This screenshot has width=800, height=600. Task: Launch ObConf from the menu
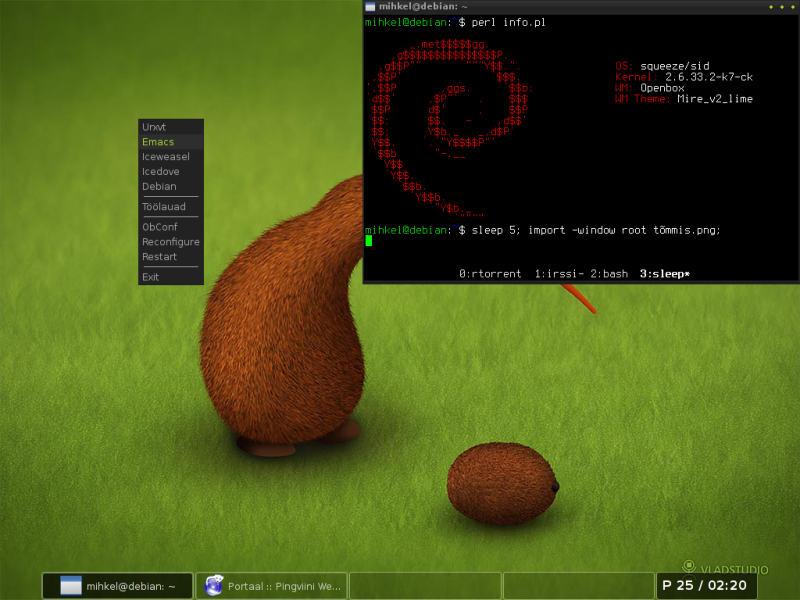click(x=171, y=227)
